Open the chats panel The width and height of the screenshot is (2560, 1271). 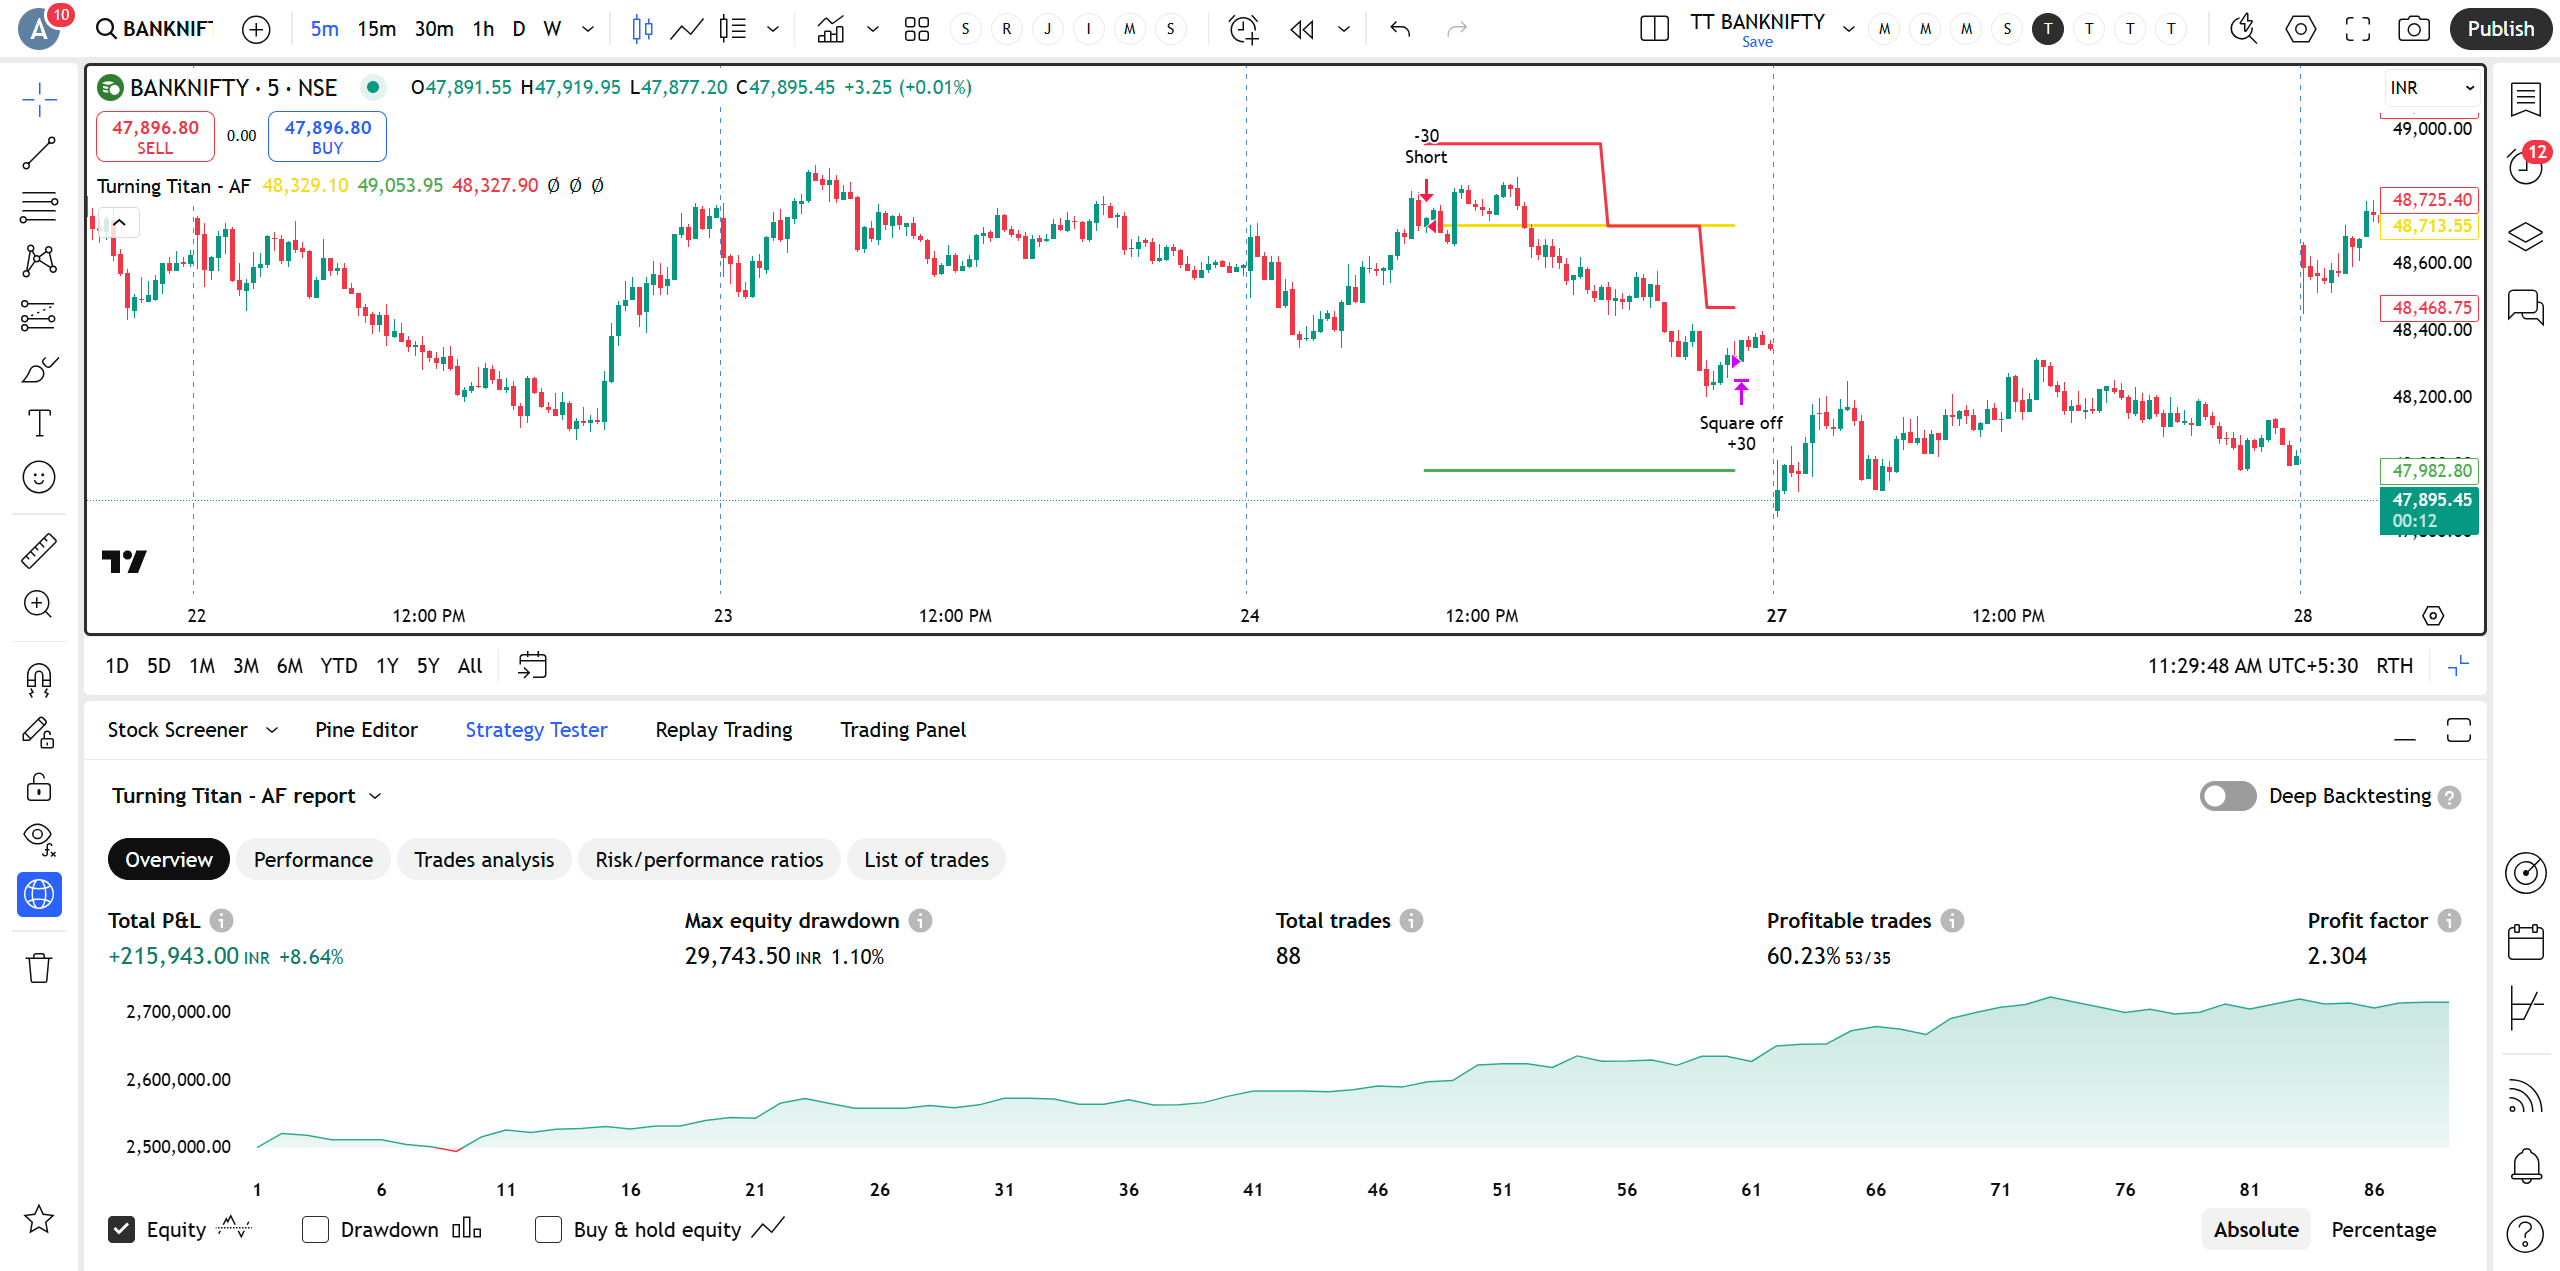(2526, 307)
